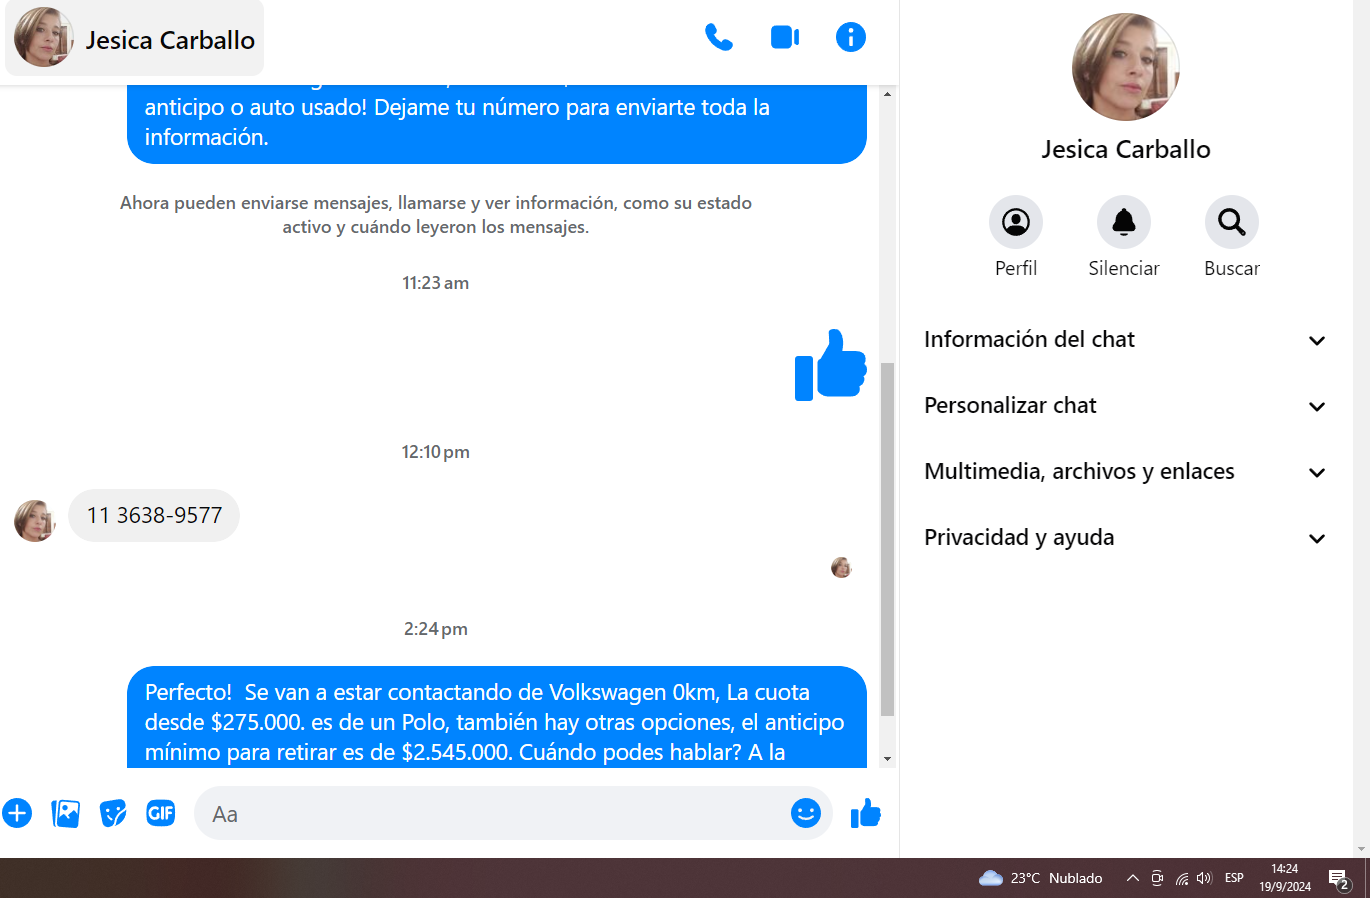Image resolution: width=1370 pixels, height=898 pixels.
Task: Open the sticker picker
Action: (113, 813)
